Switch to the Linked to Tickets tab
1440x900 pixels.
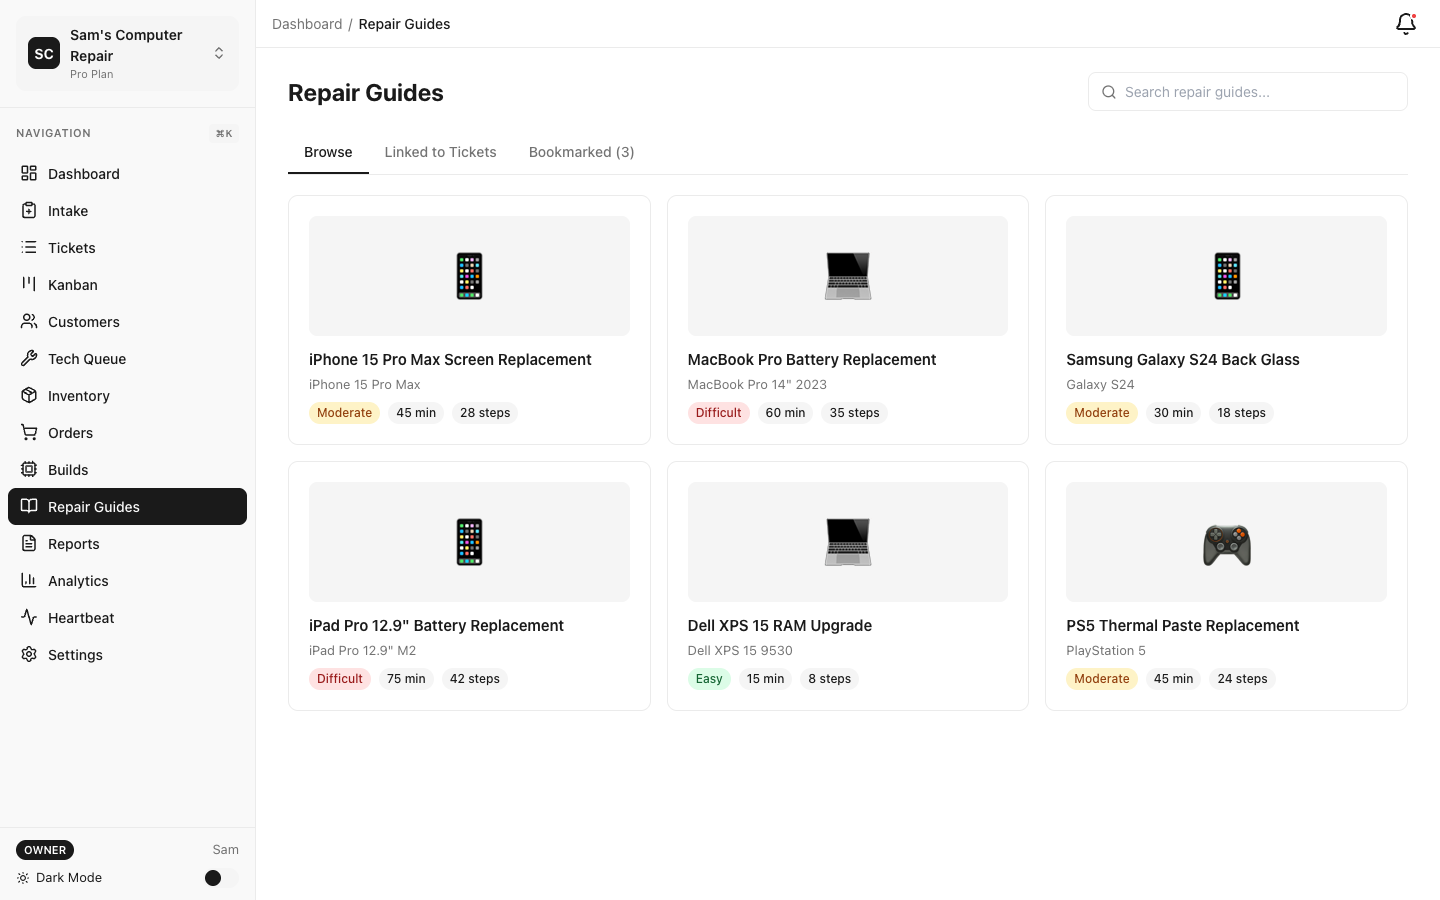point(440,152)
